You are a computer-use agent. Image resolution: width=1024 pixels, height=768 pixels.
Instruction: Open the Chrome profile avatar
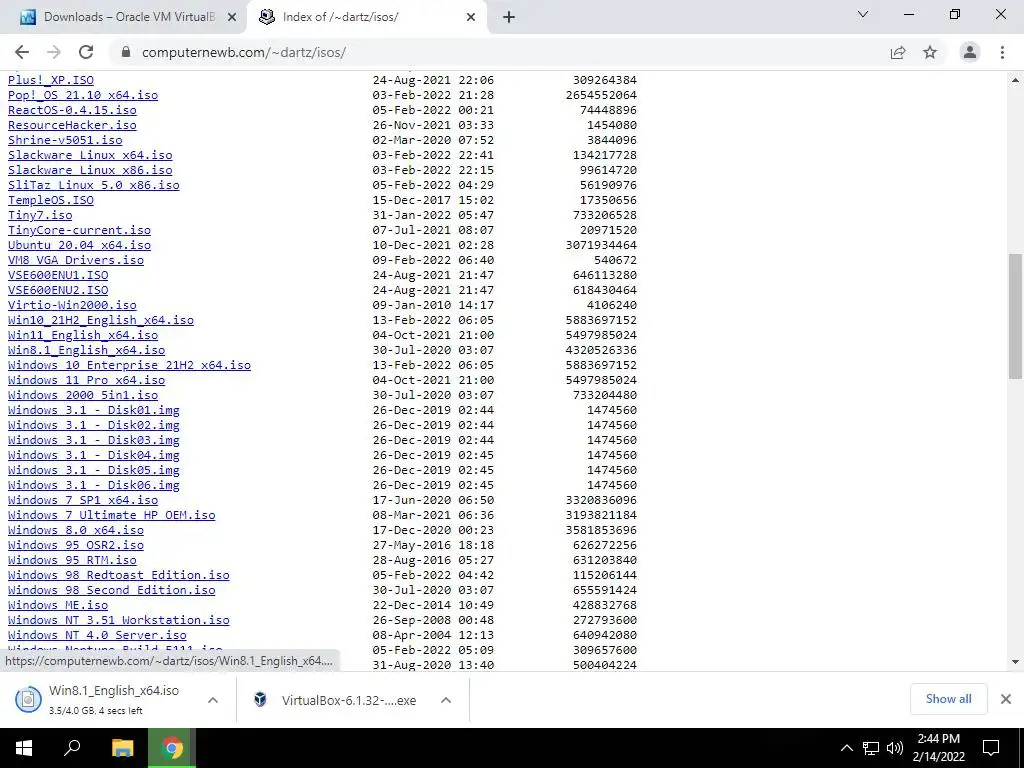(x=970, y=52)
